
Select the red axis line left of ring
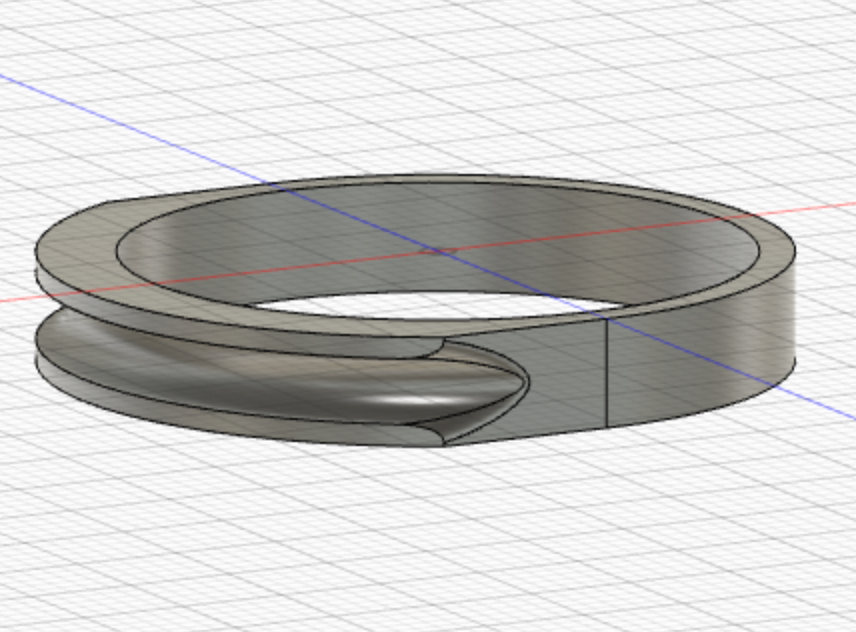click(x=15, y=298)
